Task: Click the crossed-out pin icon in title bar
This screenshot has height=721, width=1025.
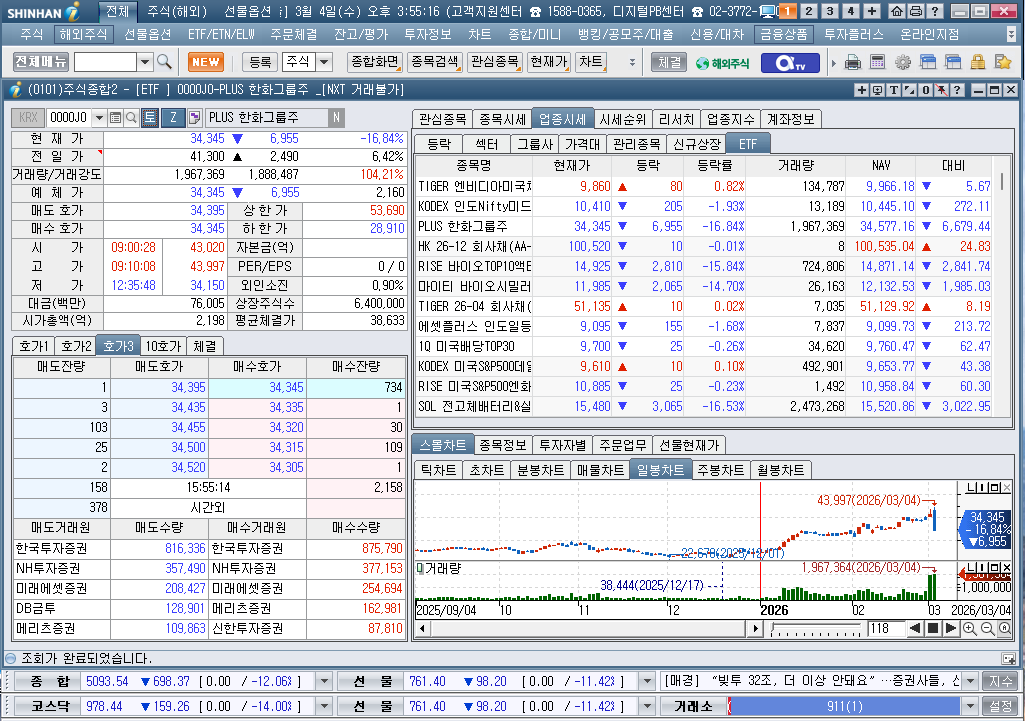Action: [x=941, y=90]
